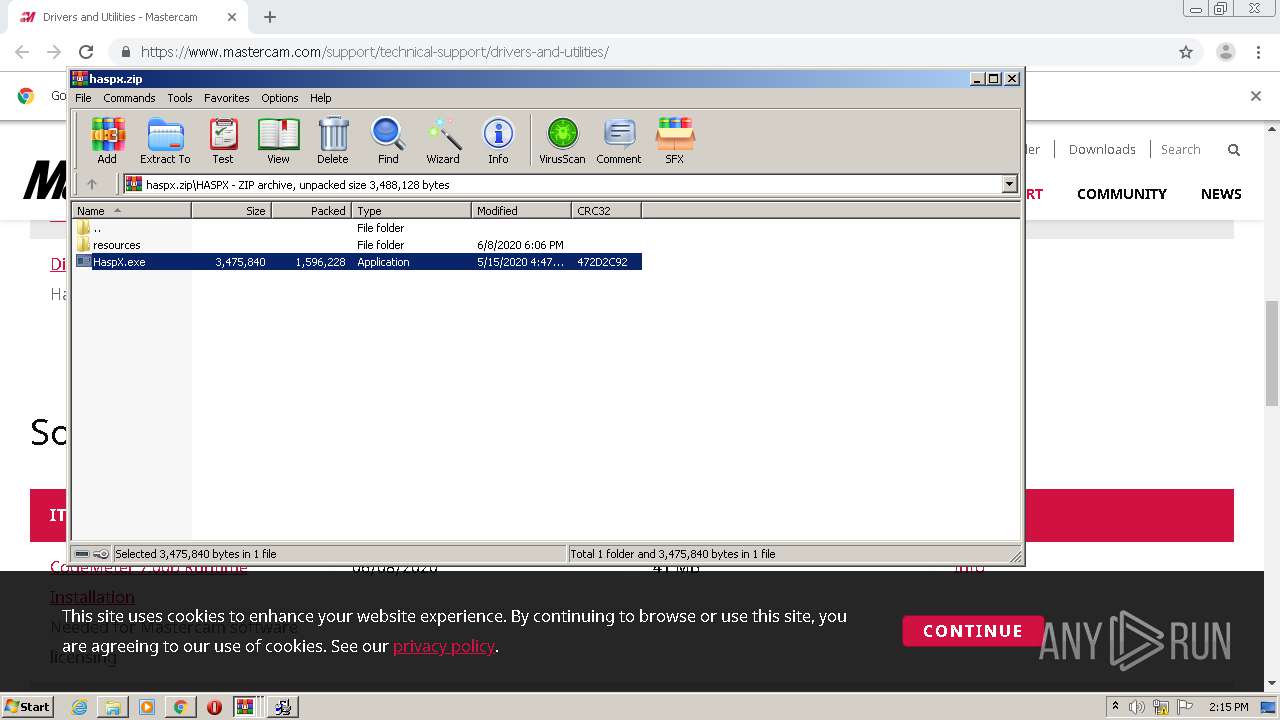The height and width of the screenshot is (720, 1280).
Task: Open the Downloads link on Mastercam site
Action: [1102, 149]
